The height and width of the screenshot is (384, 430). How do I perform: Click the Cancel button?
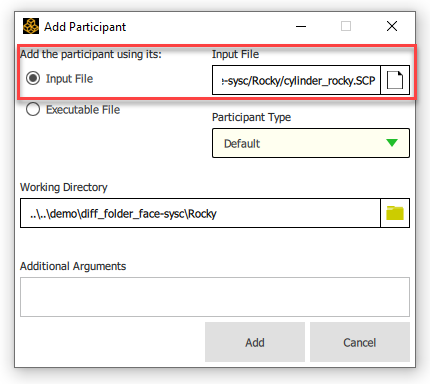tap(360, 342)
